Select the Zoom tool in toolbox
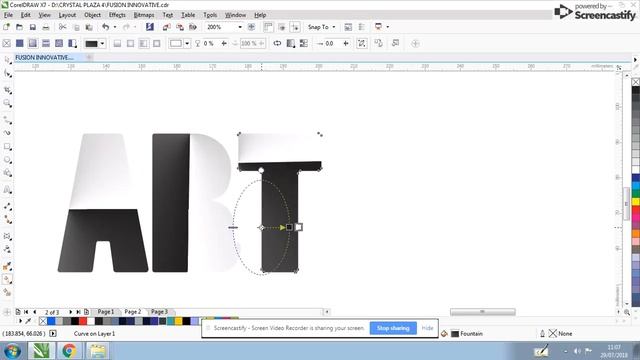Viewport: 640px width, 360px height. click(7, 103)
